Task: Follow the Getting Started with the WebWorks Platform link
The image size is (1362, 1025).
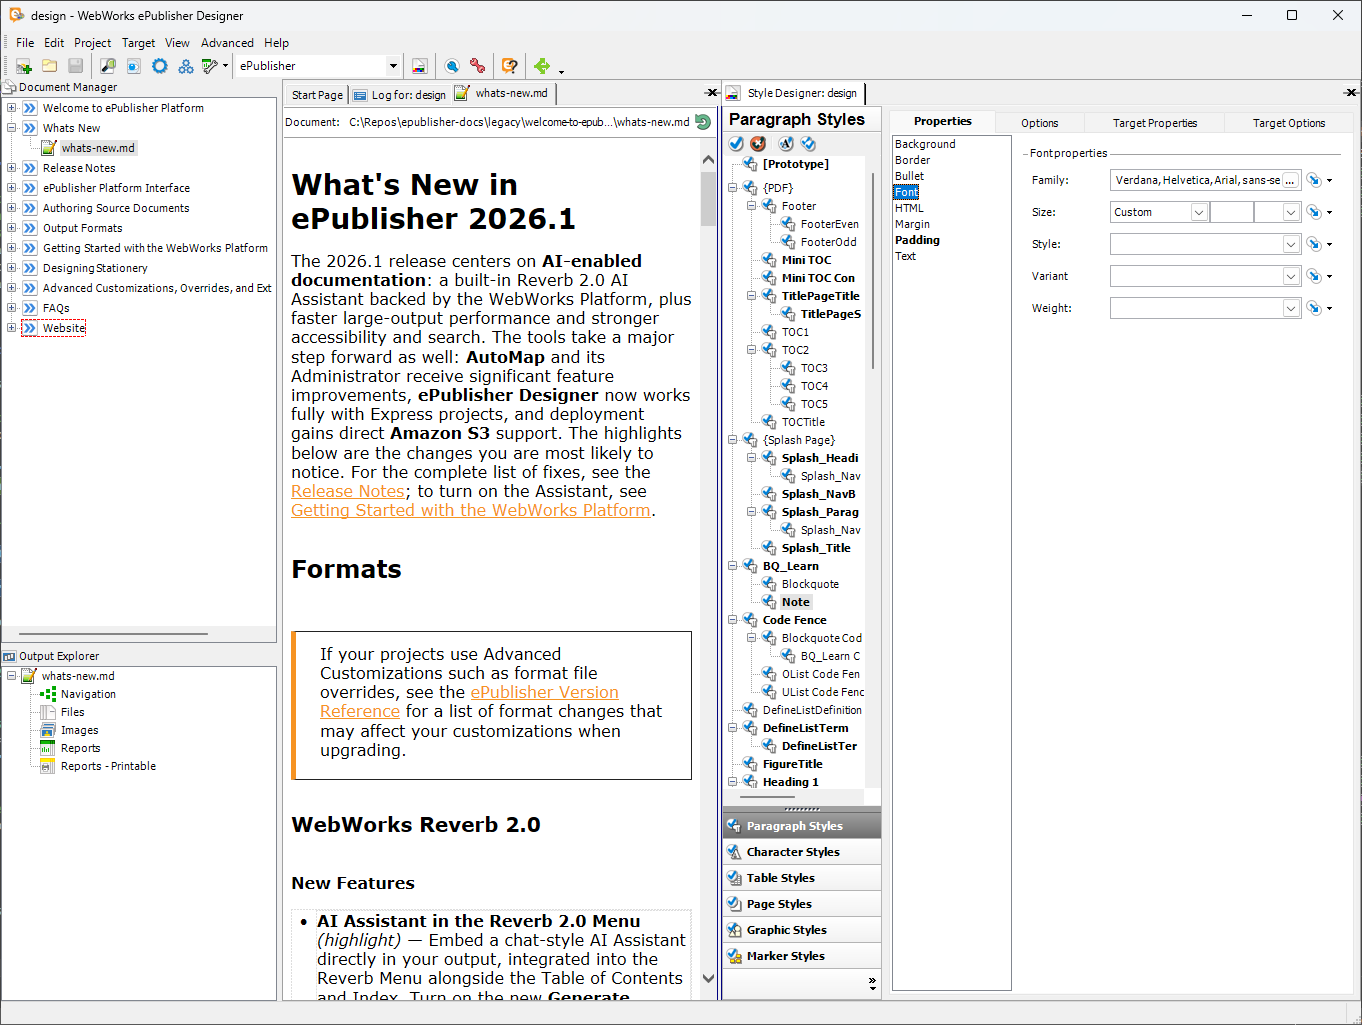Action: [471, 510]
